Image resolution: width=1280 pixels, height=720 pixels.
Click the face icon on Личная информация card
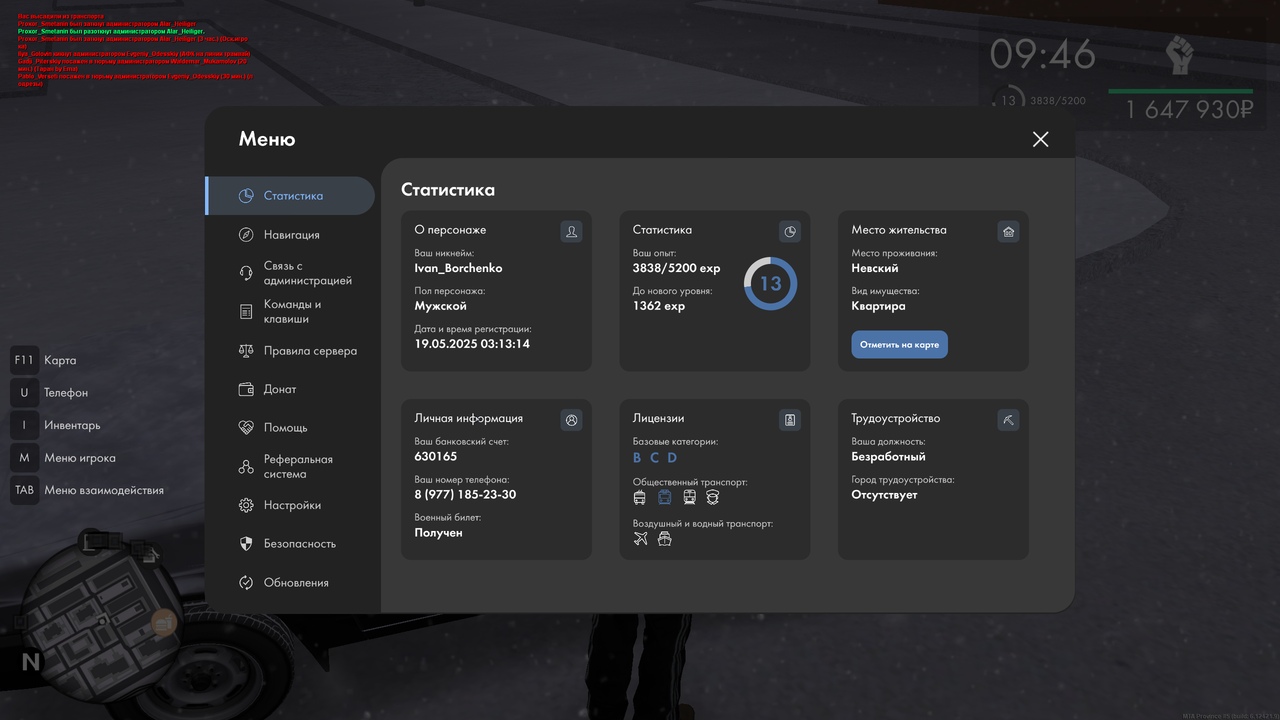coord(571,420)
